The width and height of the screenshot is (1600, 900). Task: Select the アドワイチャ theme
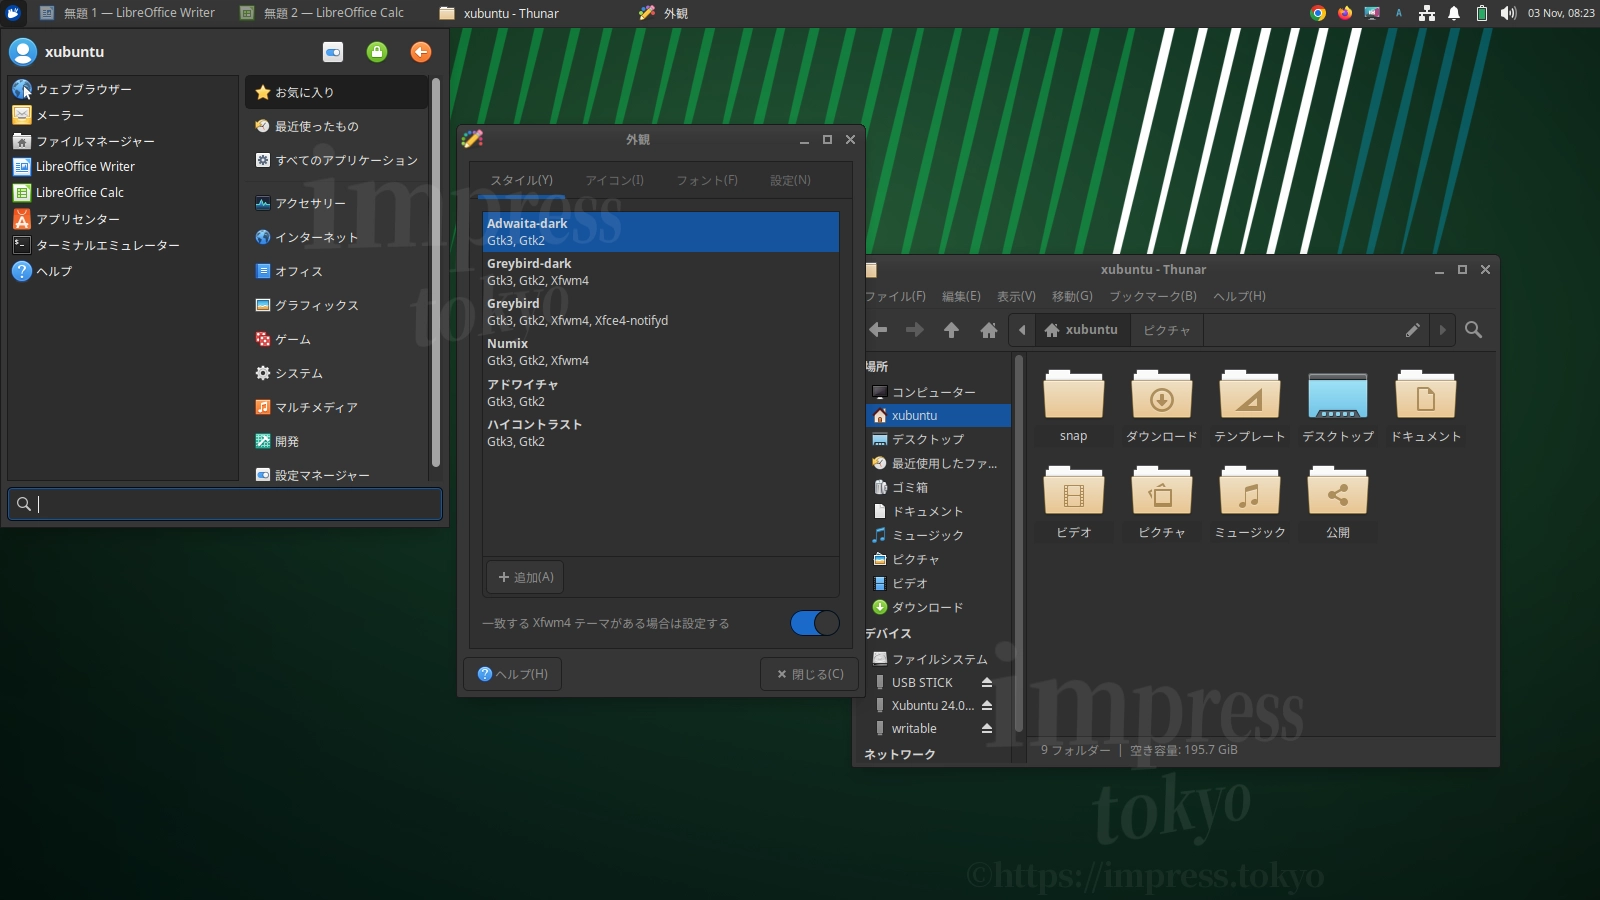[x=660, y=393]
